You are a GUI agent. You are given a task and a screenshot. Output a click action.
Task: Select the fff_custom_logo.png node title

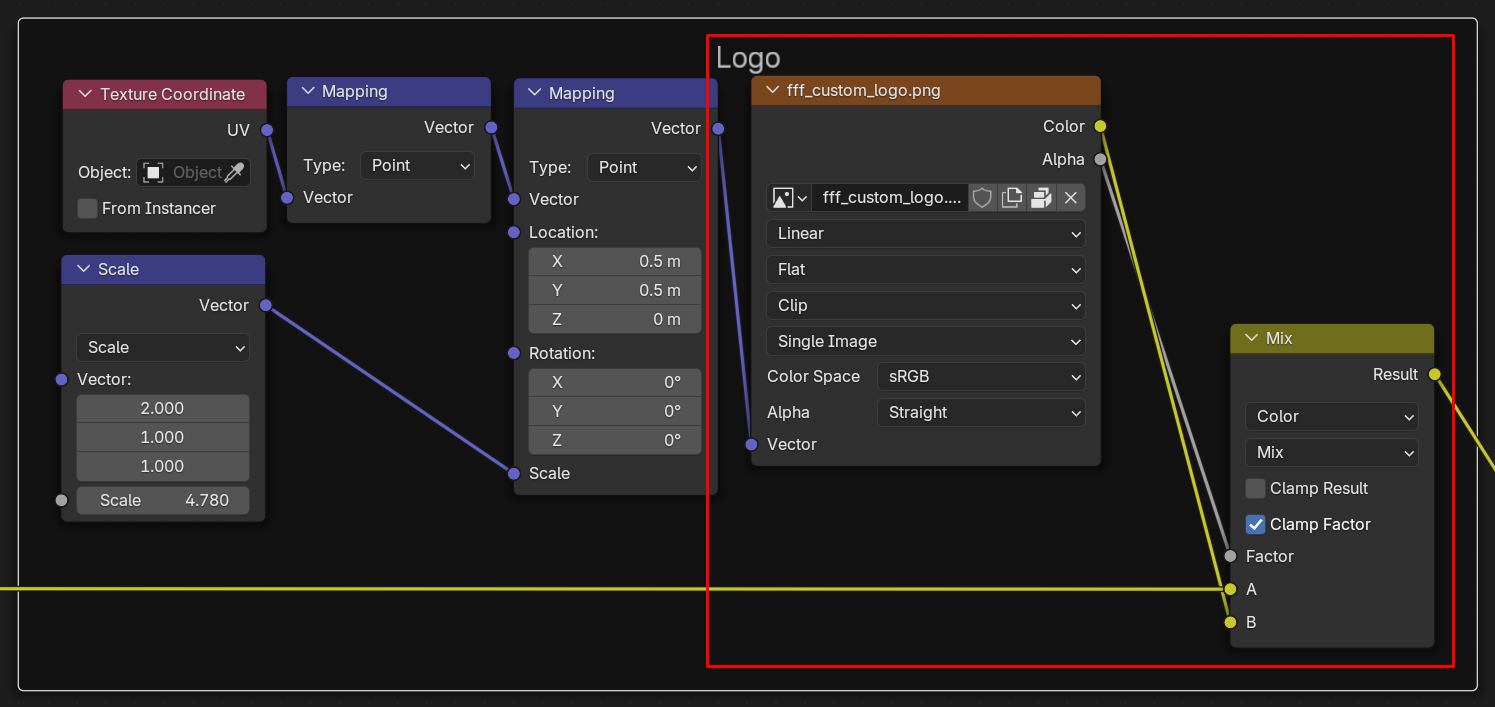point(864,90)
